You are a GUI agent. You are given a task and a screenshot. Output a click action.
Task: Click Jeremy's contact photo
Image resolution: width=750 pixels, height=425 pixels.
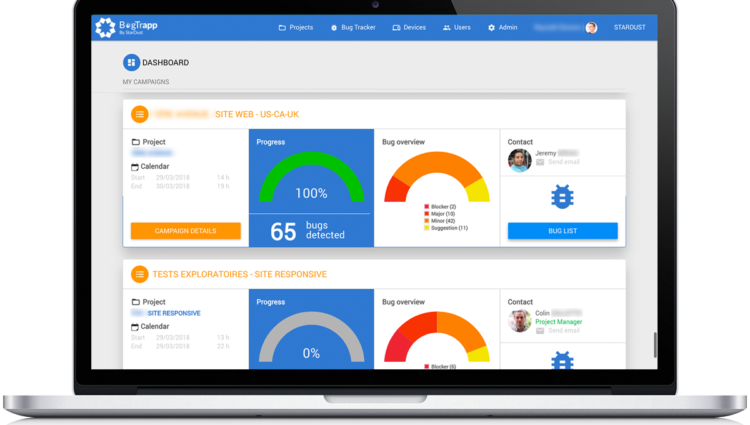pos(520,160)
